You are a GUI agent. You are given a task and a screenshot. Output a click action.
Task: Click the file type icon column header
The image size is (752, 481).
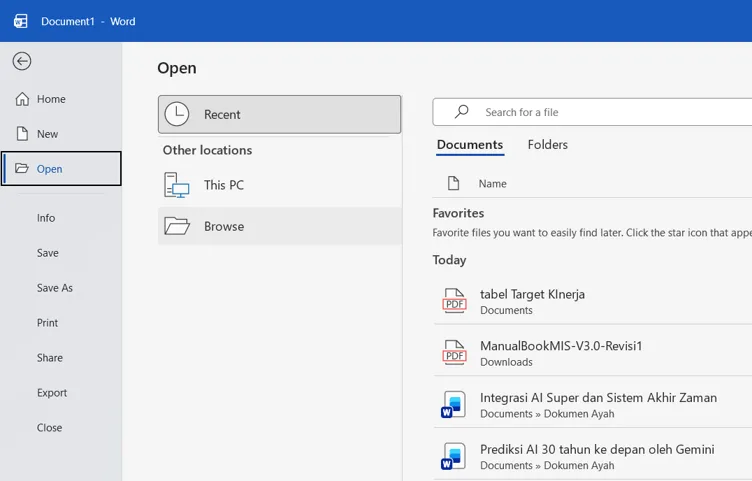click(x=453, y=183)
